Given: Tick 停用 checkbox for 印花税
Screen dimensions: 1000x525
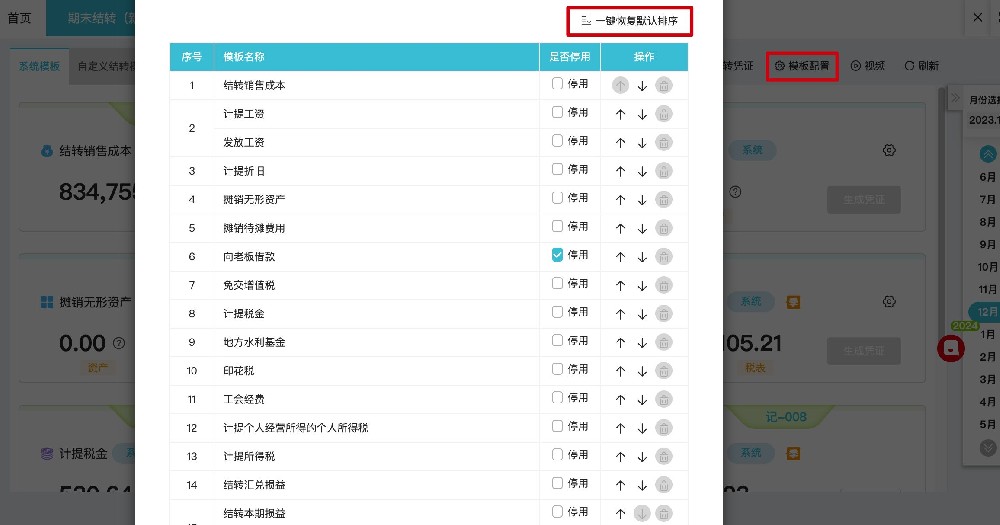Looking at the screenshot, I should coord(557,369).
